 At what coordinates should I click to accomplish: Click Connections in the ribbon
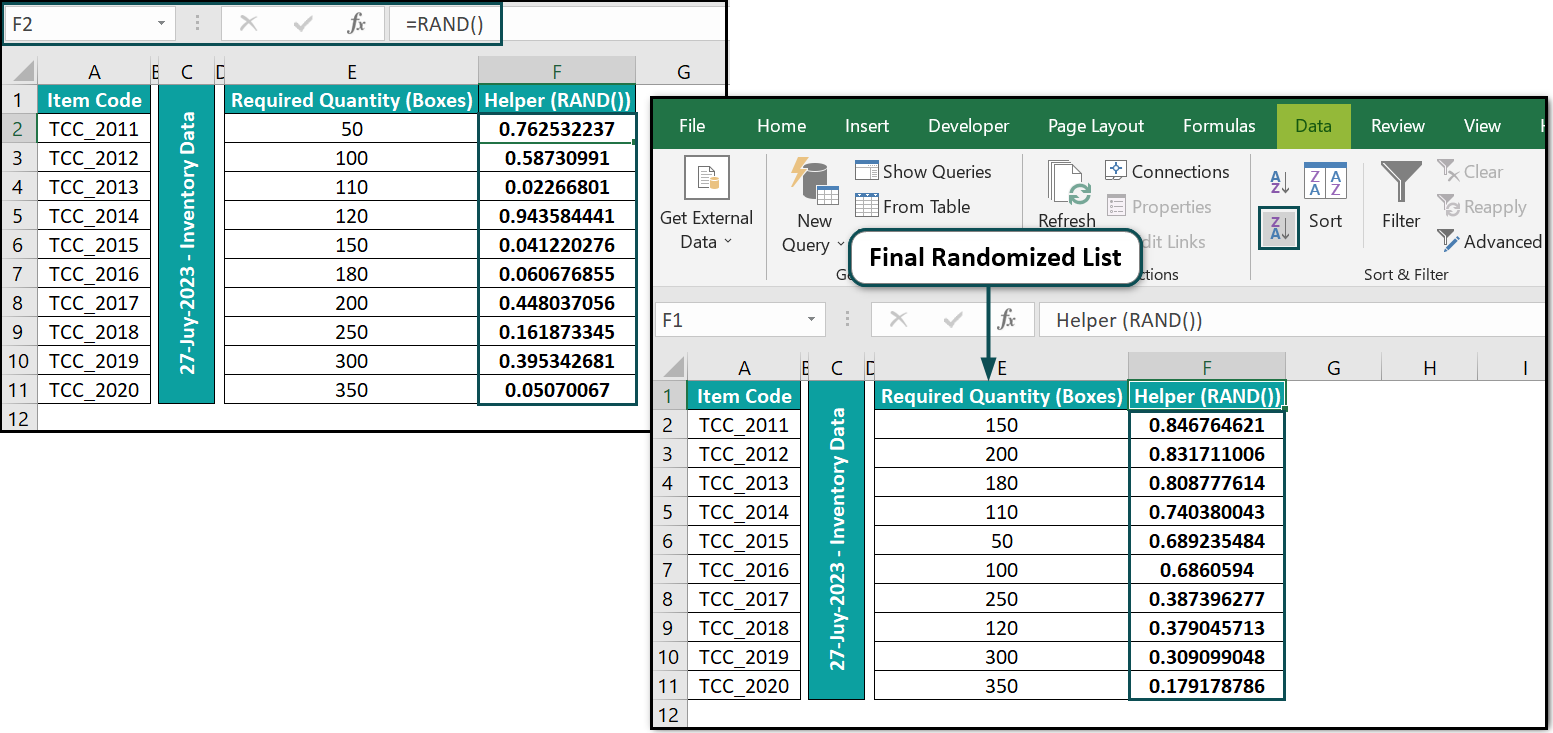[x=1167, y=171]
